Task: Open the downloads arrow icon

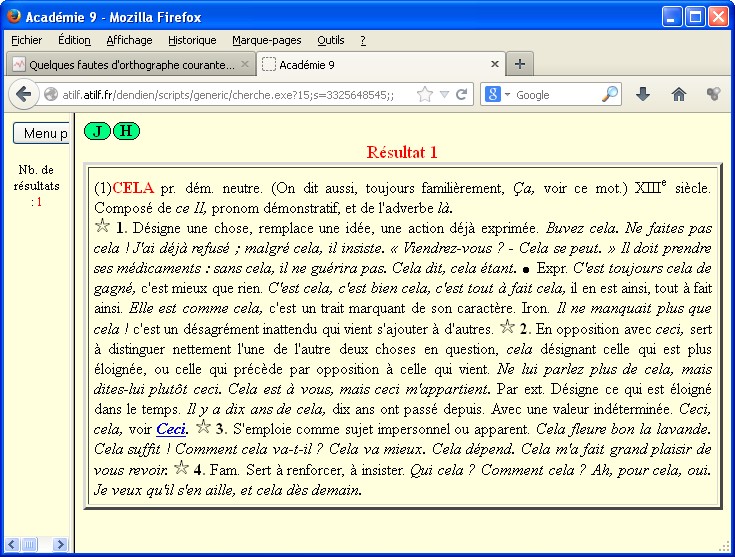Action: coord(643,95)
